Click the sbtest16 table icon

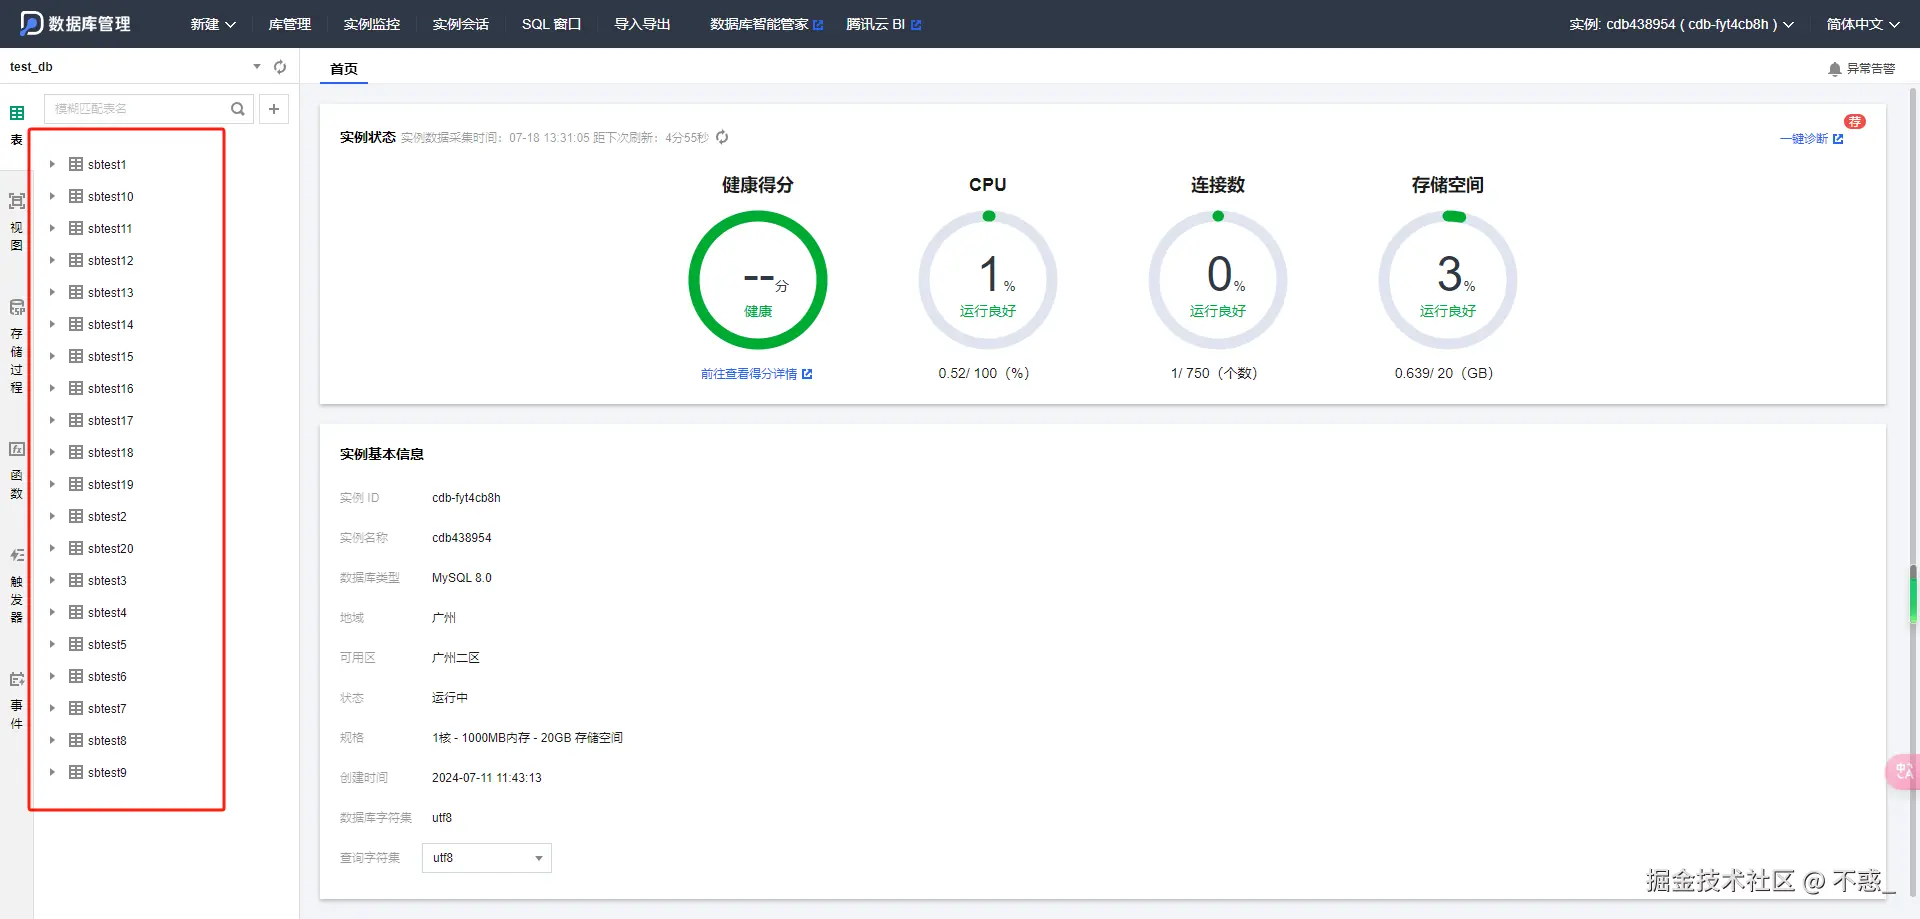point(76,388)
